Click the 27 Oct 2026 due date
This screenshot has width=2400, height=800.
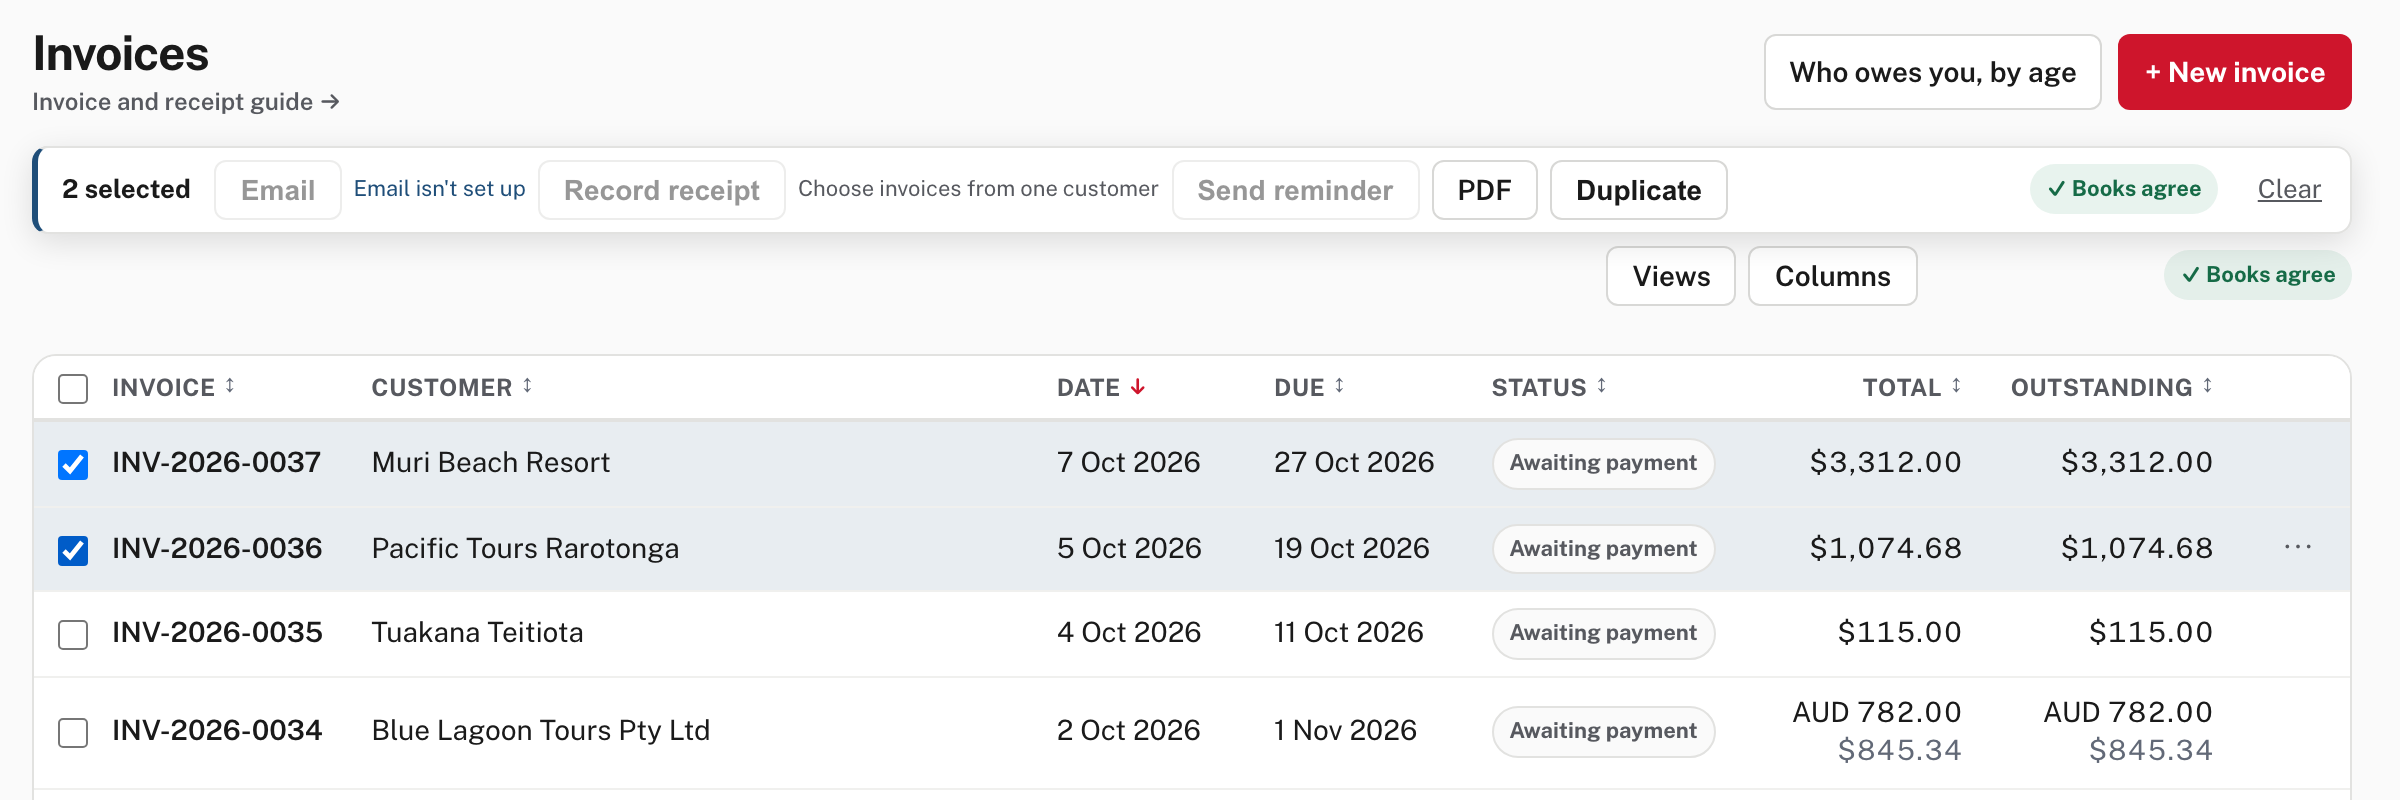click(1354, 462)
